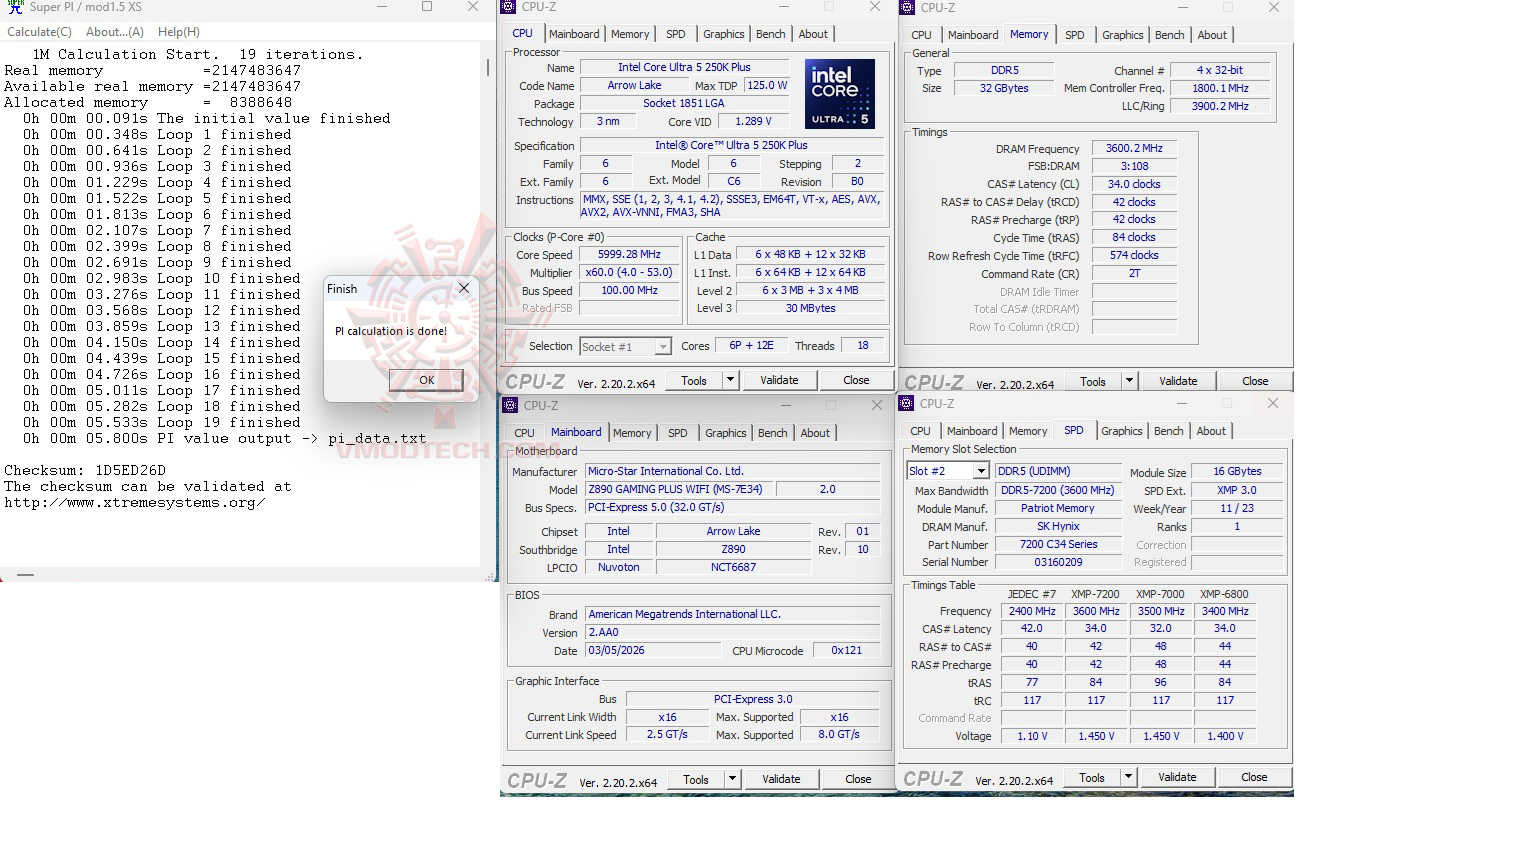Image resolution: width=1536 pixels, height=864 pixels.
Task: Open About tab in the memory timings window
Action: pyautogui.click(x=1212, y=35)
